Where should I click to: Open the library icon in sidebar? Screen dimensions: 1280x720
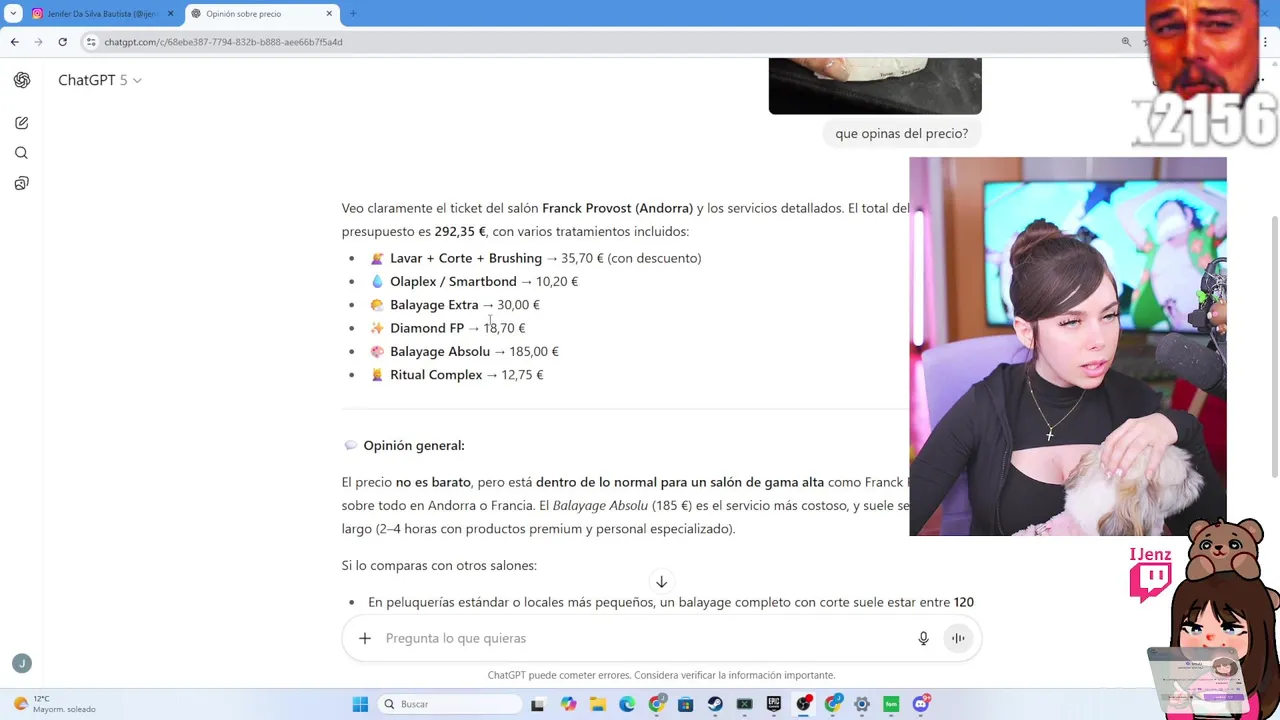[x=21, y=183]
